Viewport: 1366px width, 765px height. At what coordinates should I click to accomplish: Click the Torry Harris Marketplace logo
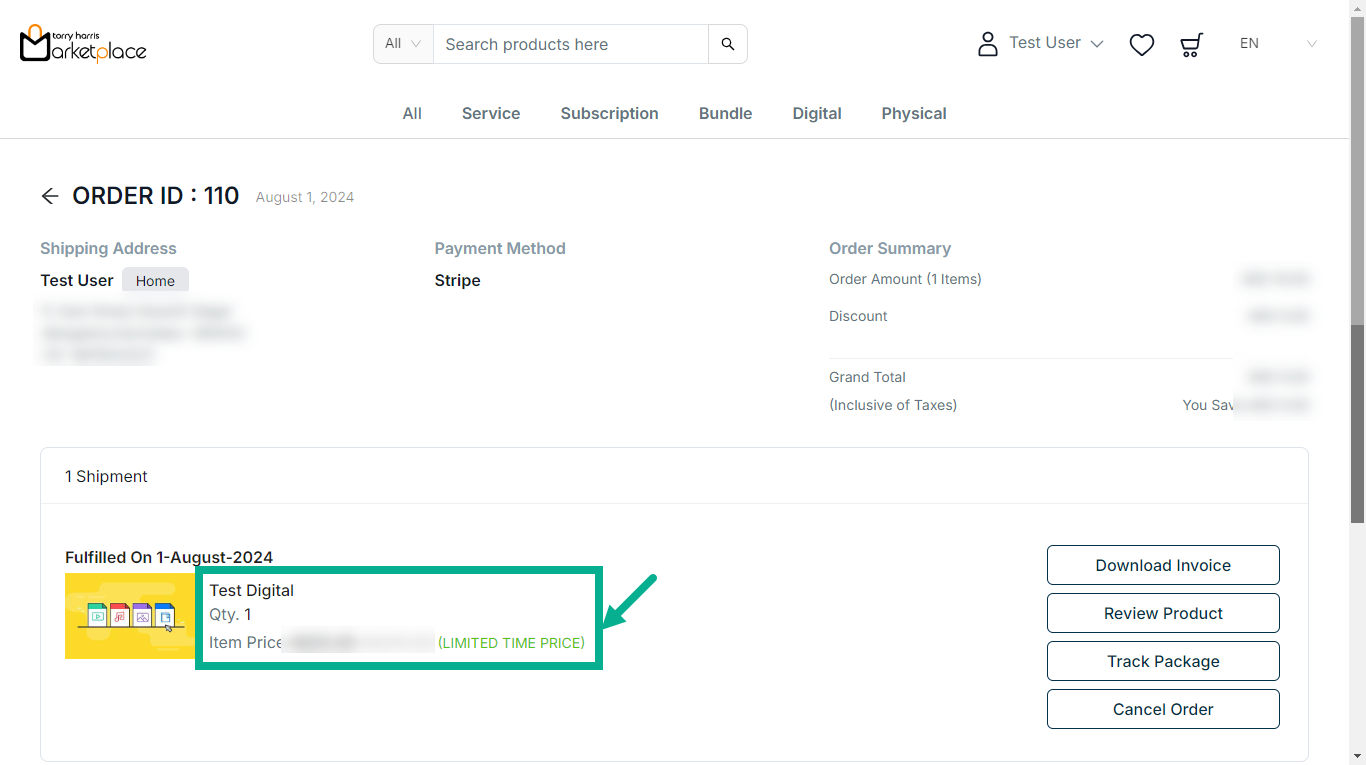coord(83,44)
